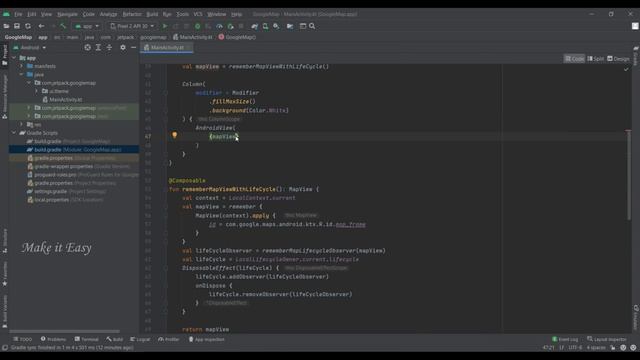Open the Logcat tool window
The width and height of the screenshot is (640, 360).
coord(140,339)
